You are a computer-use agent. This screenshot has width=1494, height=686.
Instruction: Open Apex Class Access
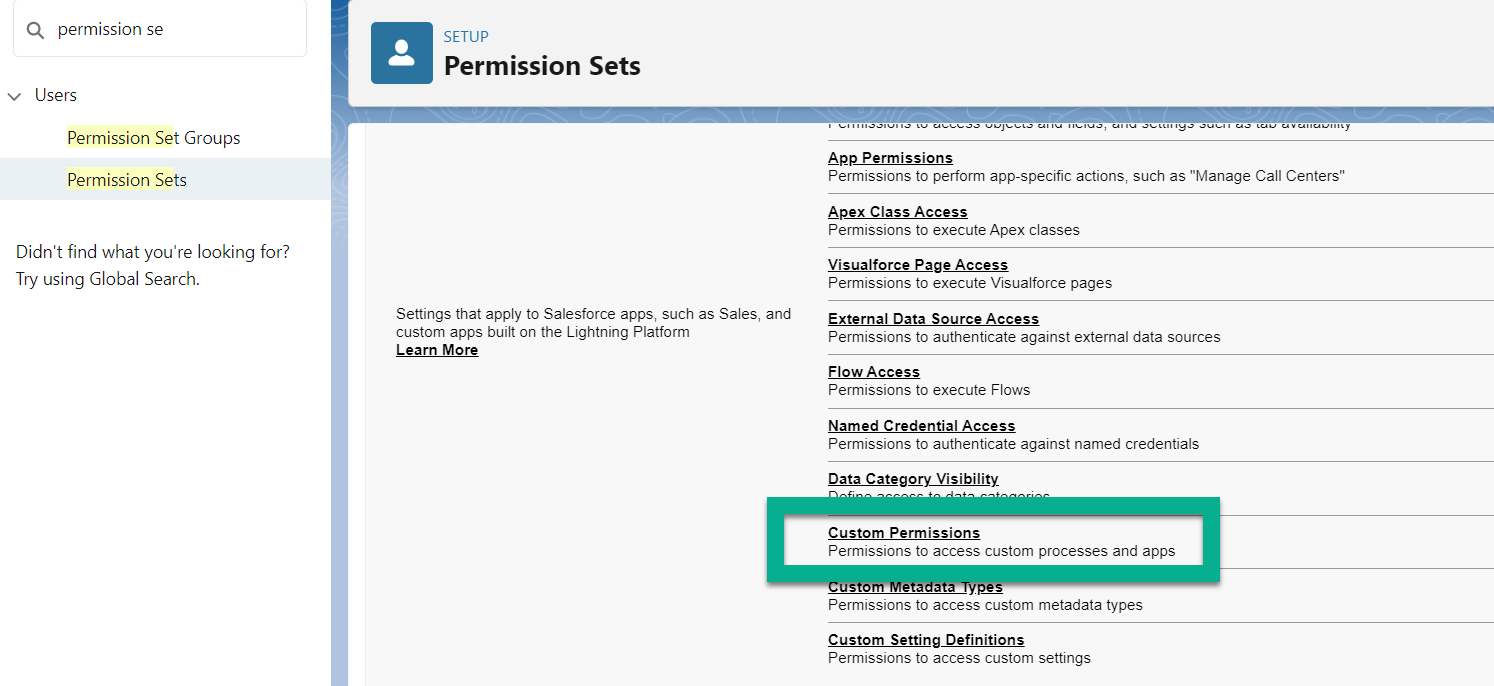point(897,211)
